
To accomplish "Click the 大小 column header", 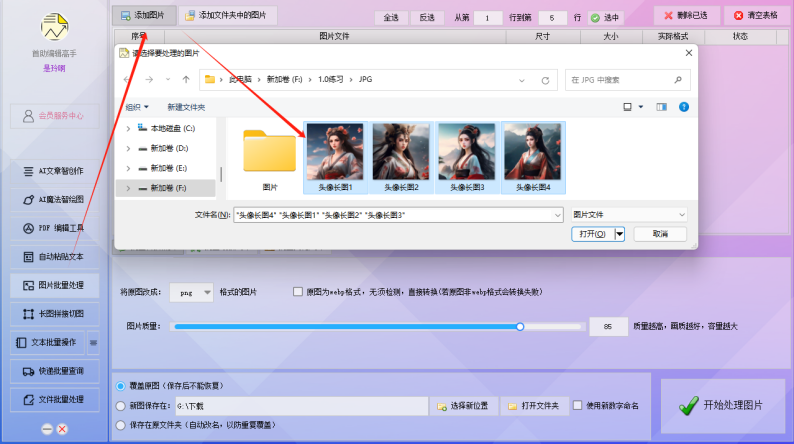I will click(x=611, y=36).
